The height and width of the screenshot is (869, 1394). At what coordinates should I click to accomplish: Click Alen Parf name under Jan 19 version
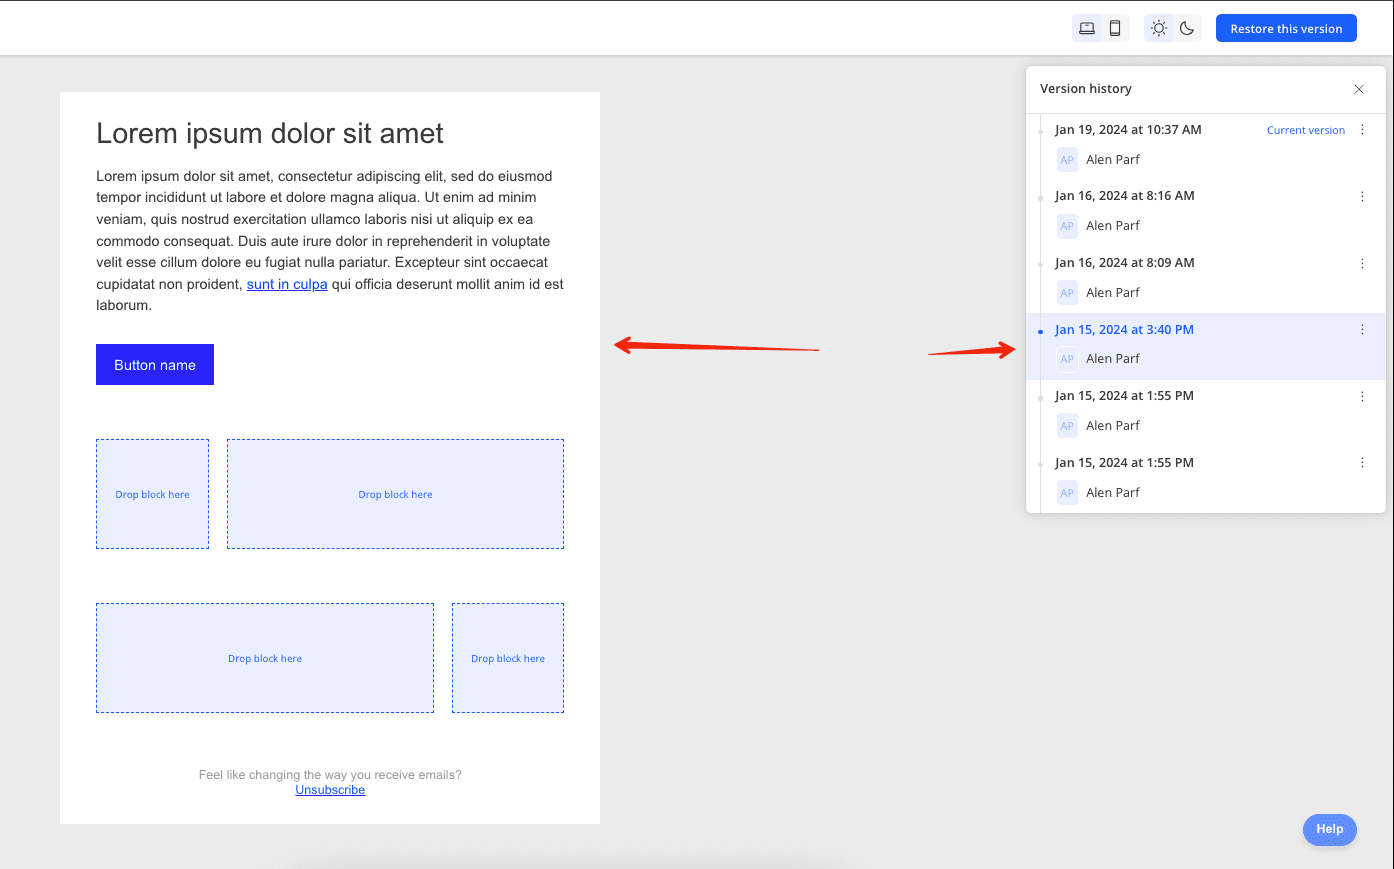click(1113, 160)
